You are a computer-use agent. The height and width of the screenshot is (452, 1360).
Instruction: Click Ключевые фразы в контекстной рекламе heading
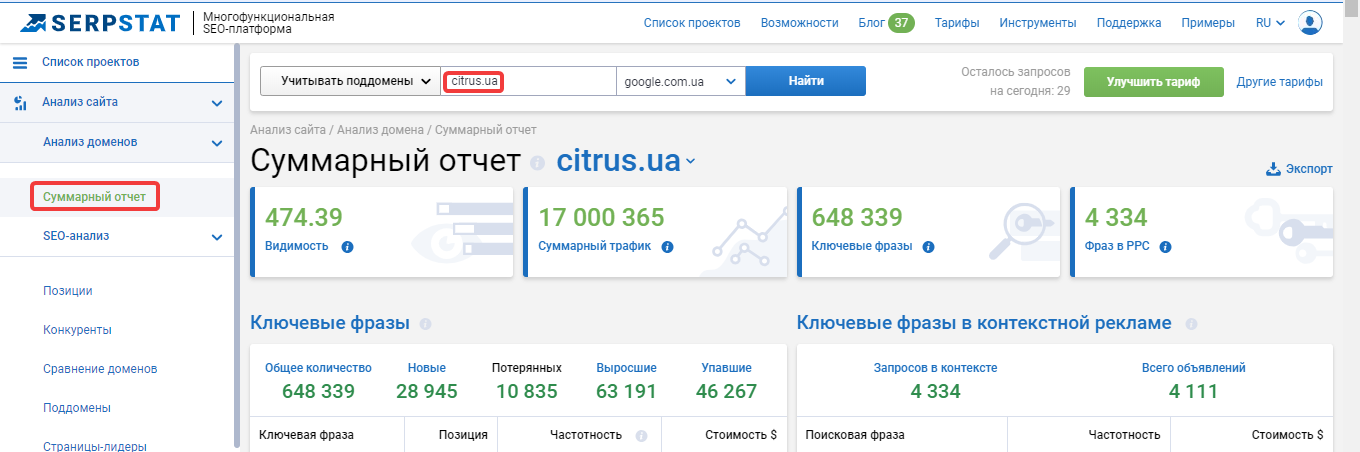click(x=984, y=323)
